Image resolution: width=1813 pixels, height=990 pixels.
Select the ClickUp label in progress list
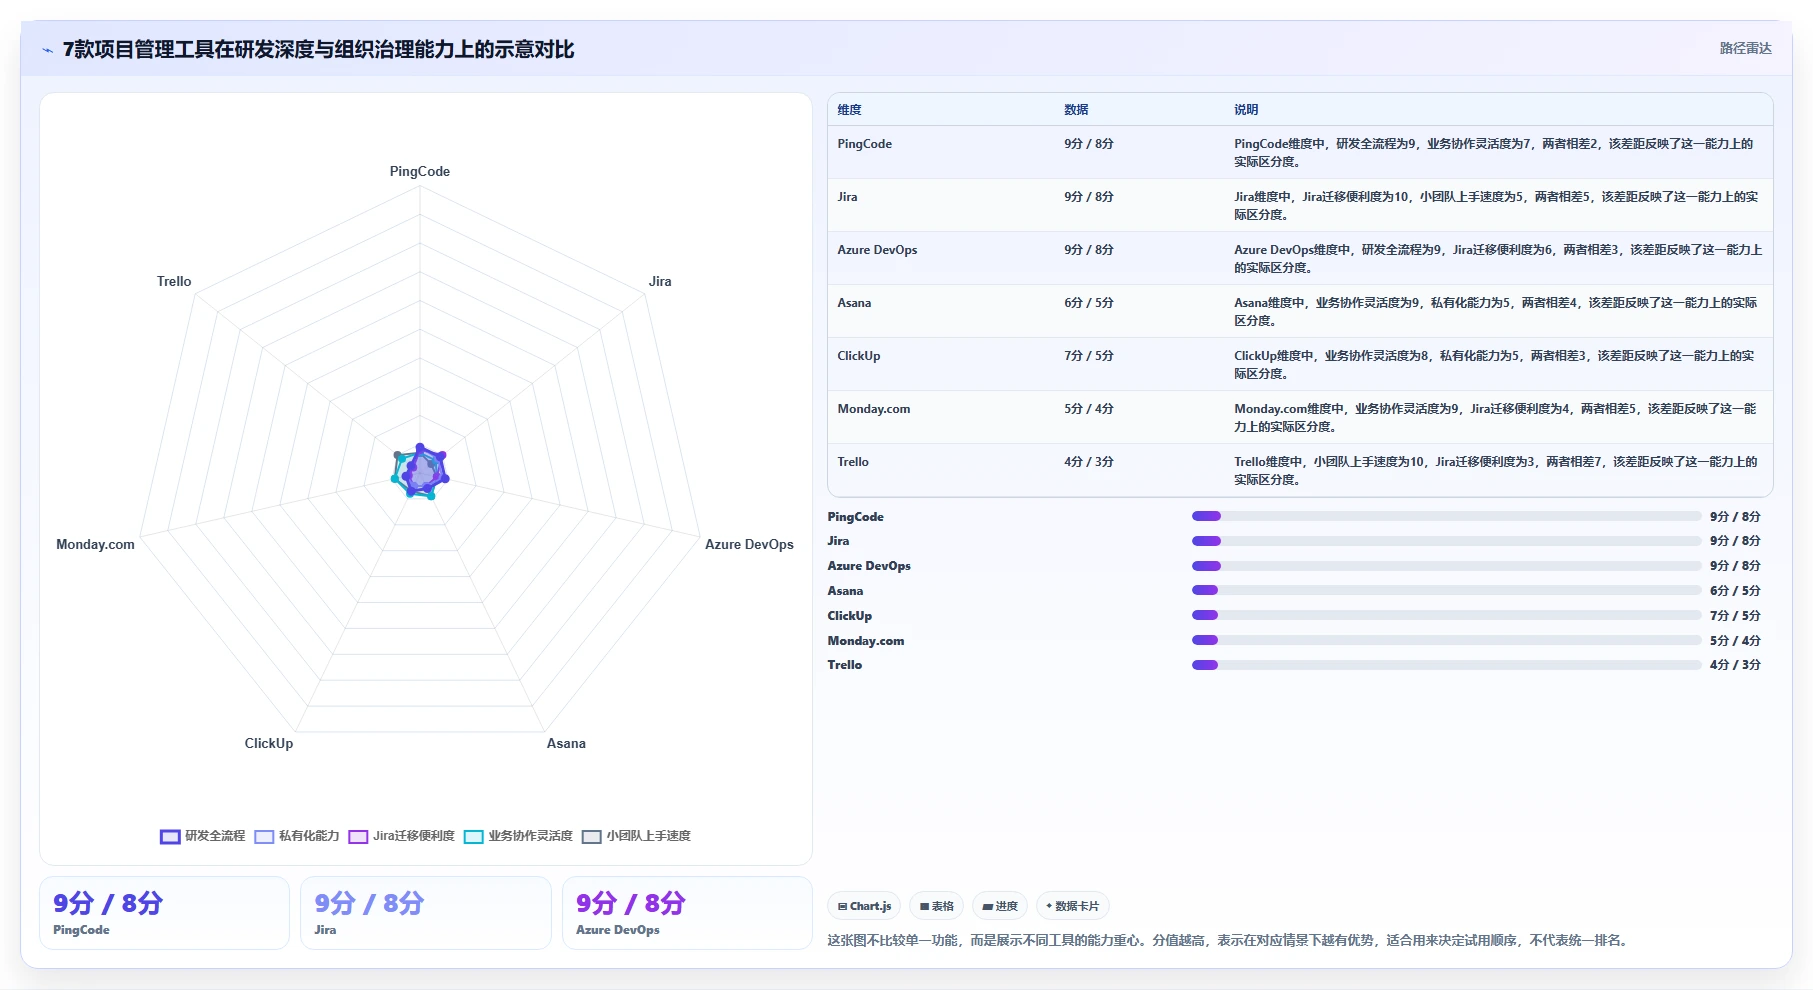click(x=850, y=616)
